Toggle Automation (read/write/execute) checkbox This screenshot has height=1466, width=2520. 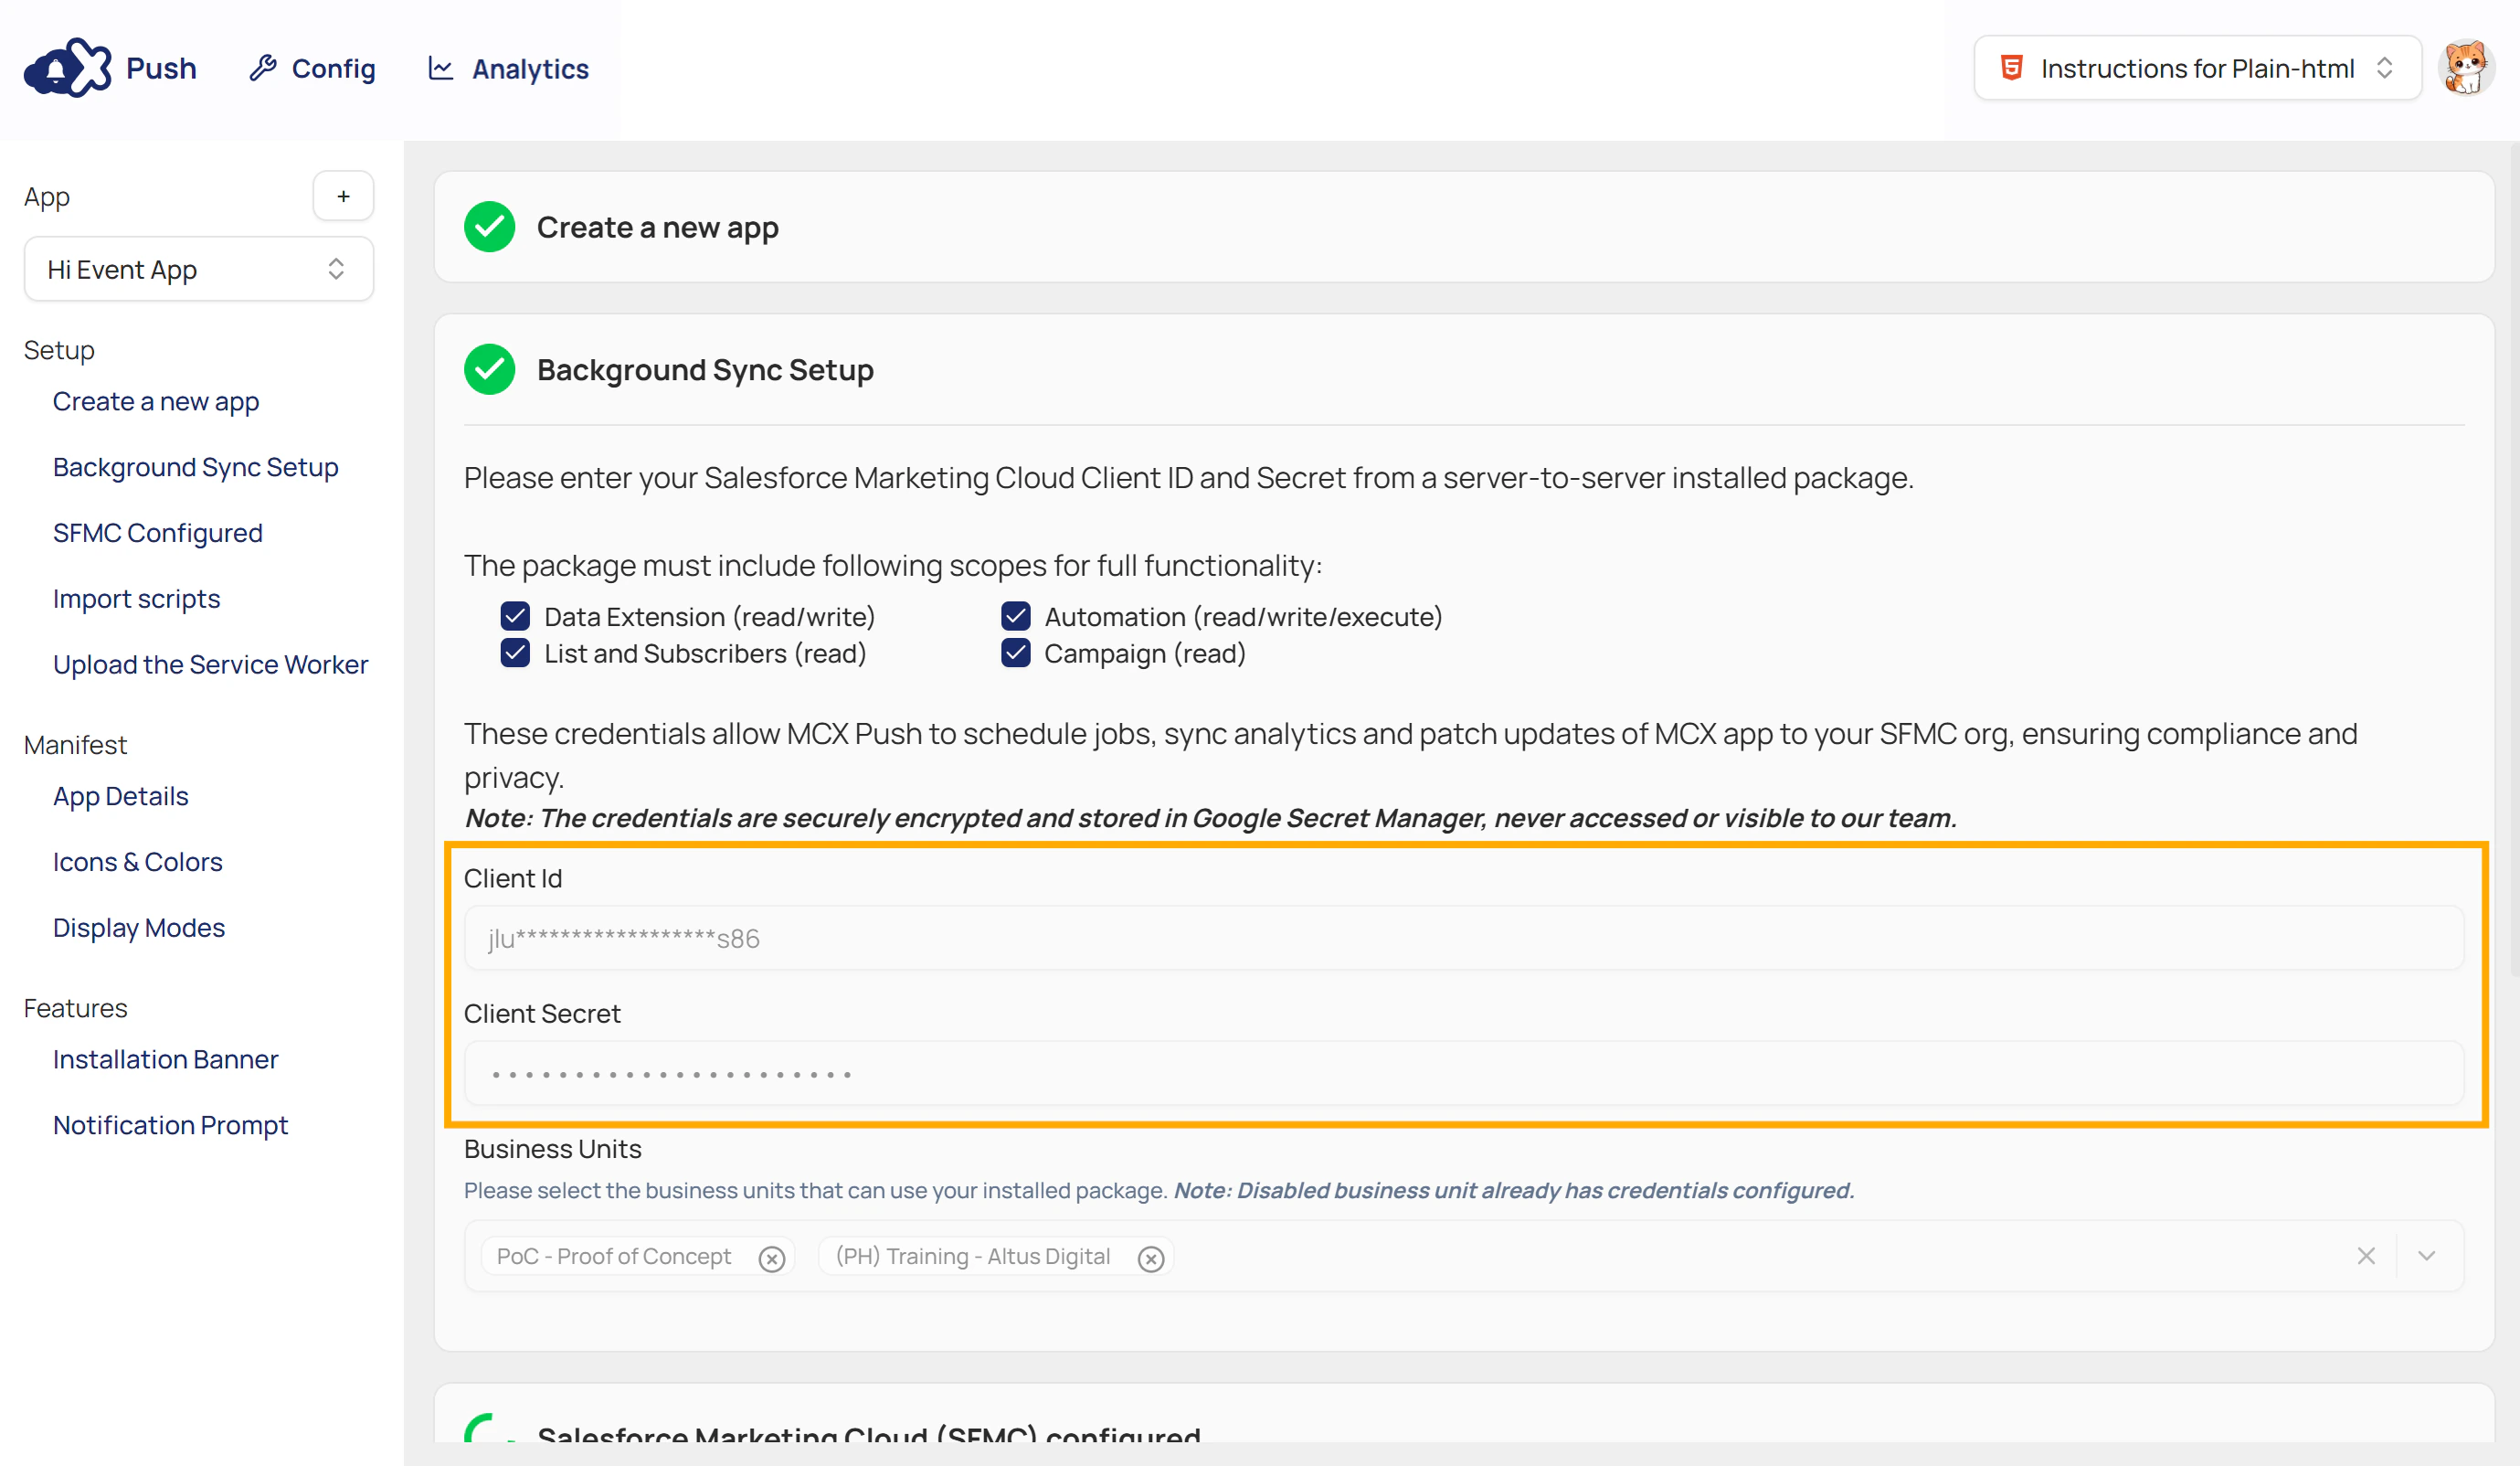(x=1015, y=616)
